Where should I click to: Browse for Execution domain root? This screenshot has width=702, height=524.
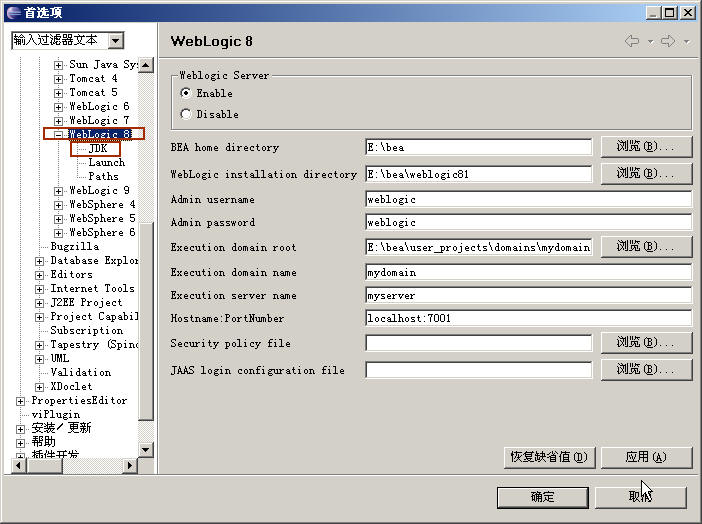tap(646, 246)
